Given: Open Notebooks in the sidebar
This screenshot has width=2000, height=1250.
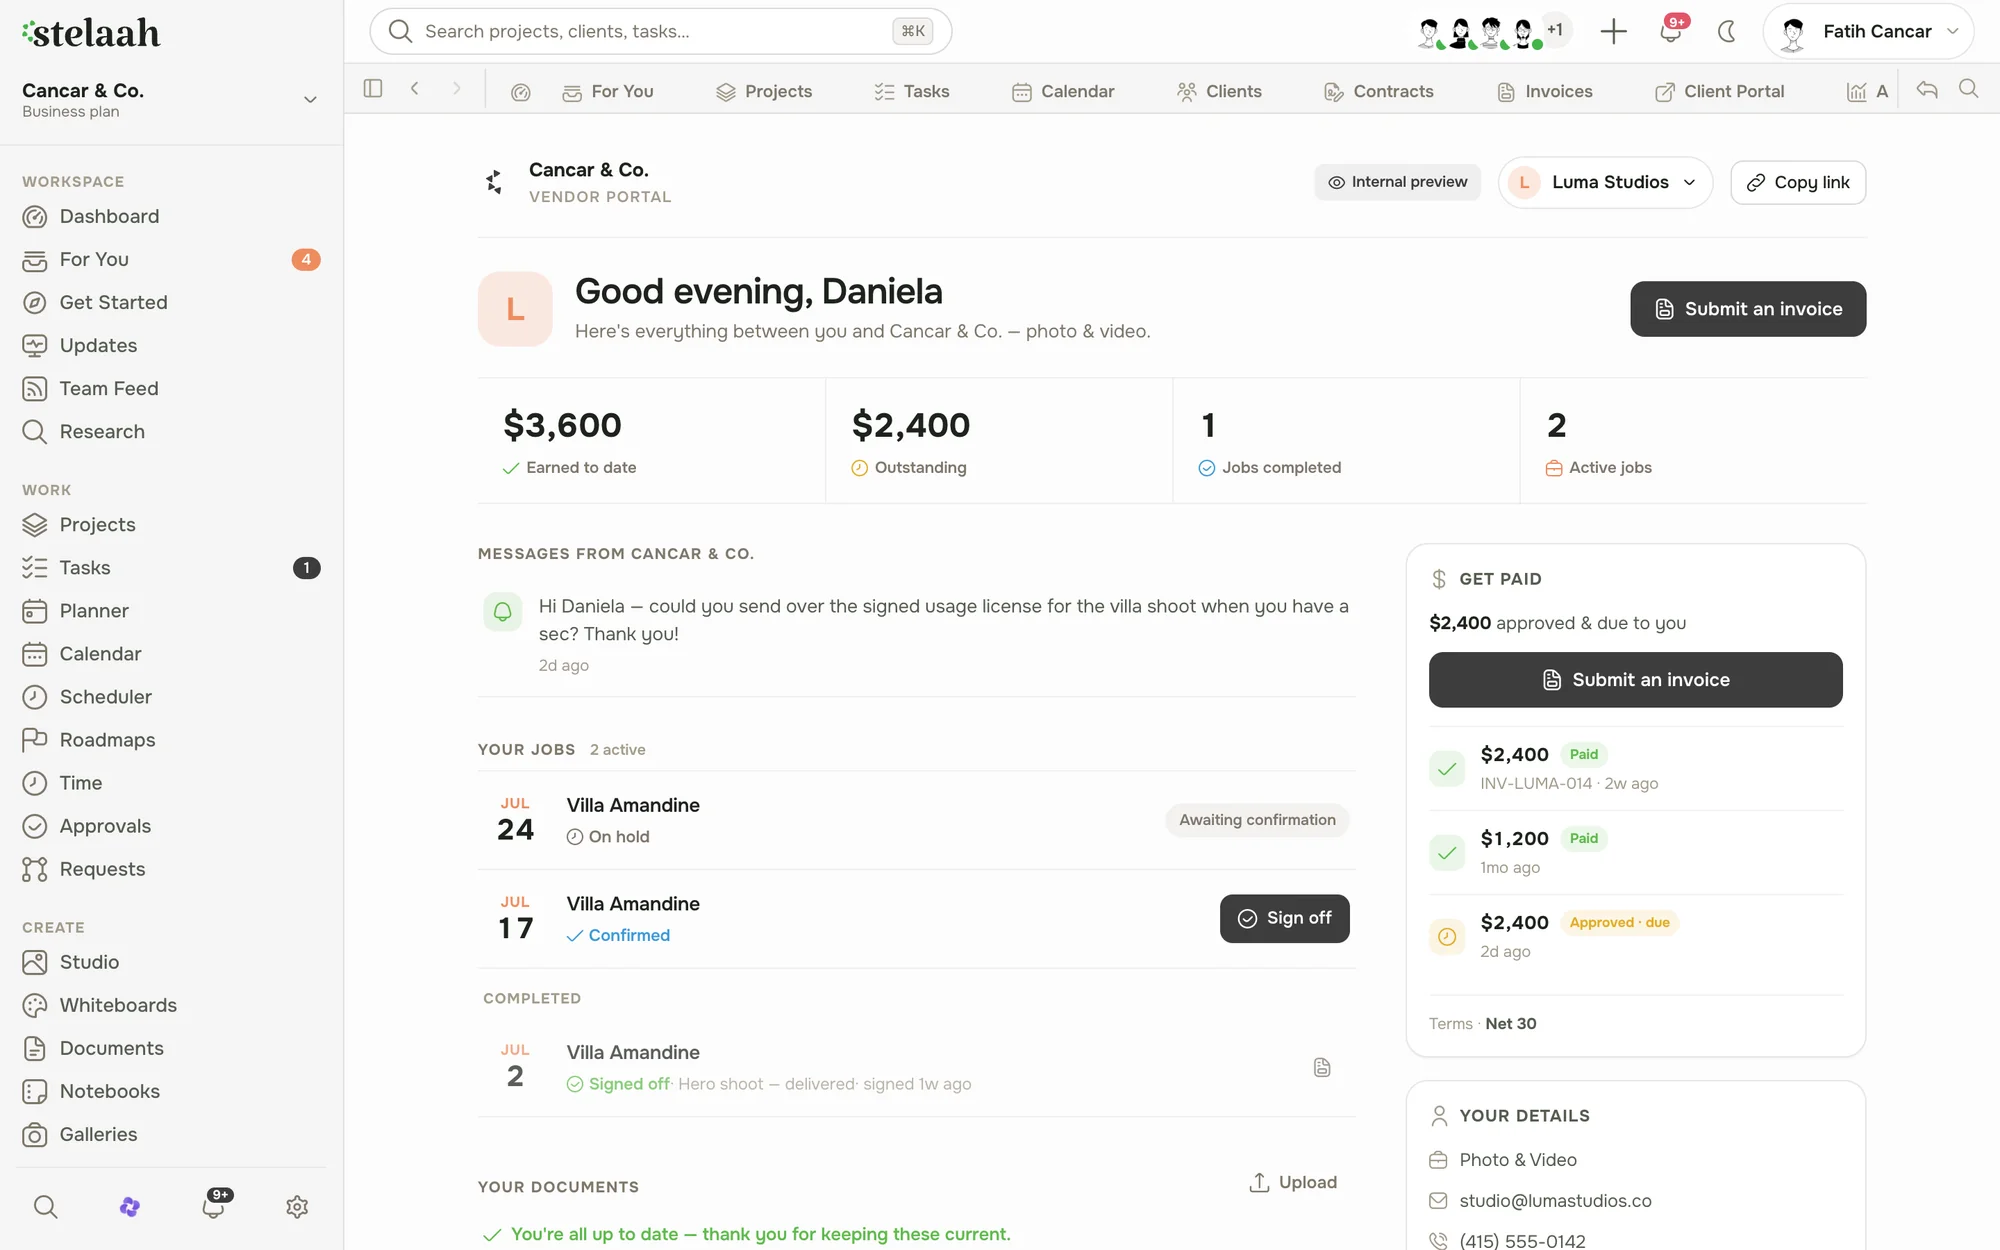Looking at the screenshot, I should coord(171,1090).
